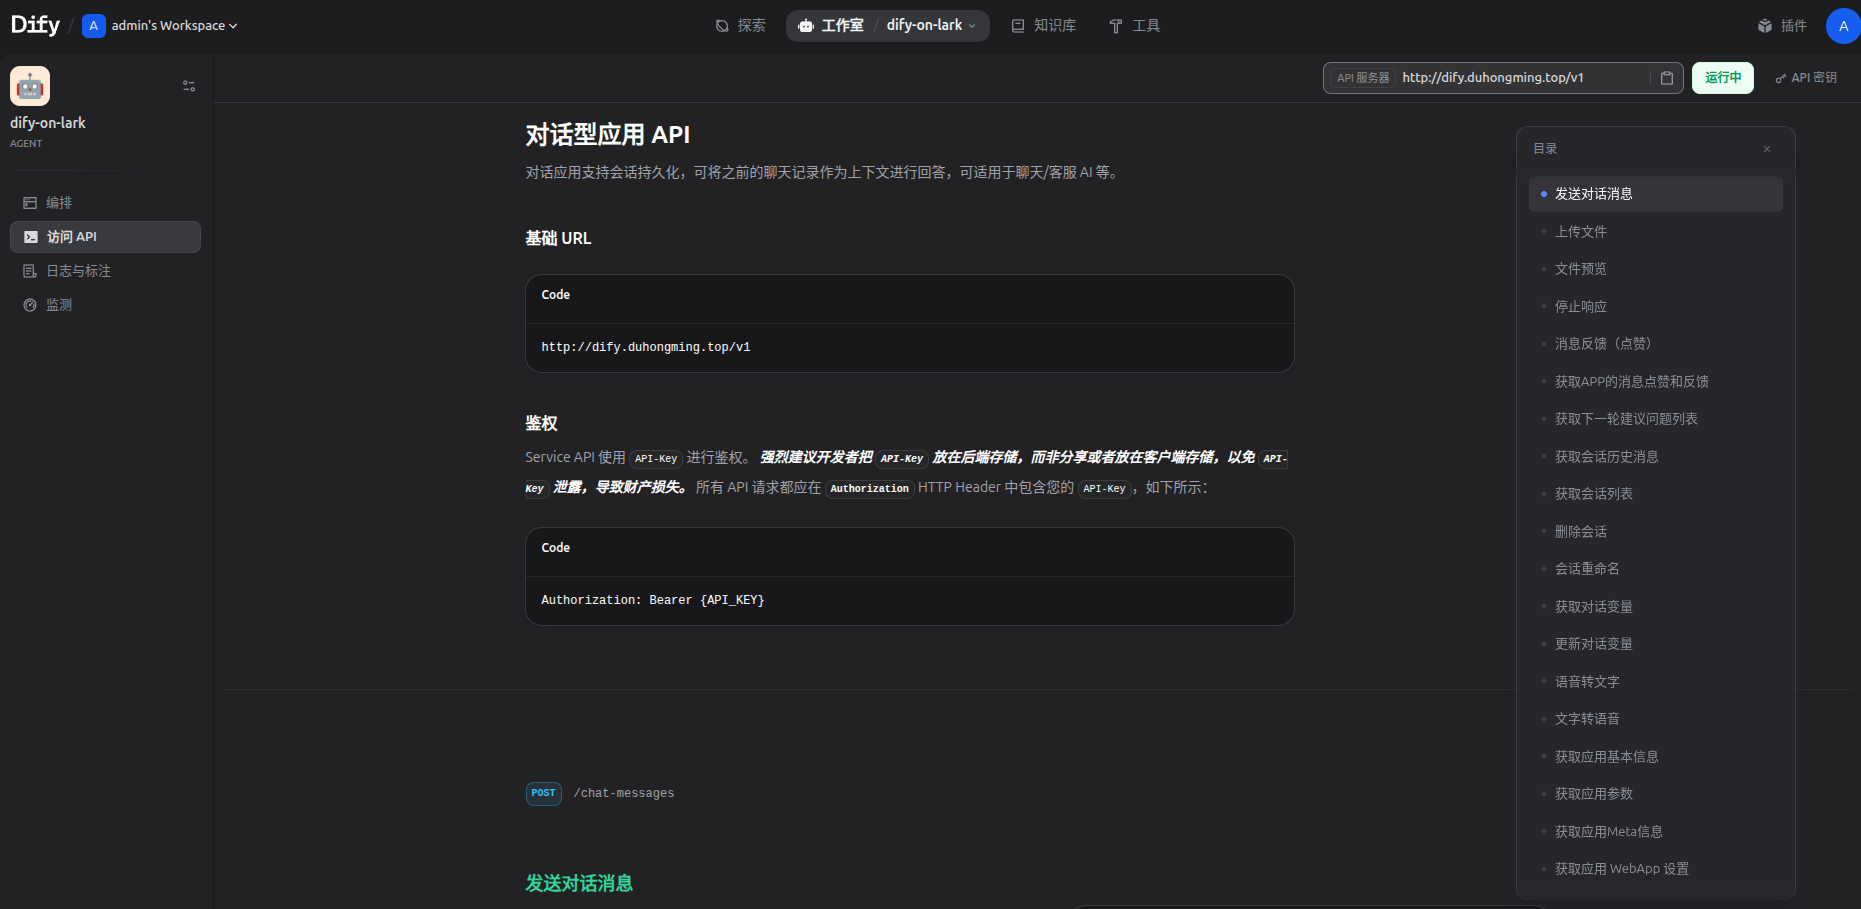Click the settings icon above the app name
The height and width of the screenshot is (909, 1861).
click(189, 86)
